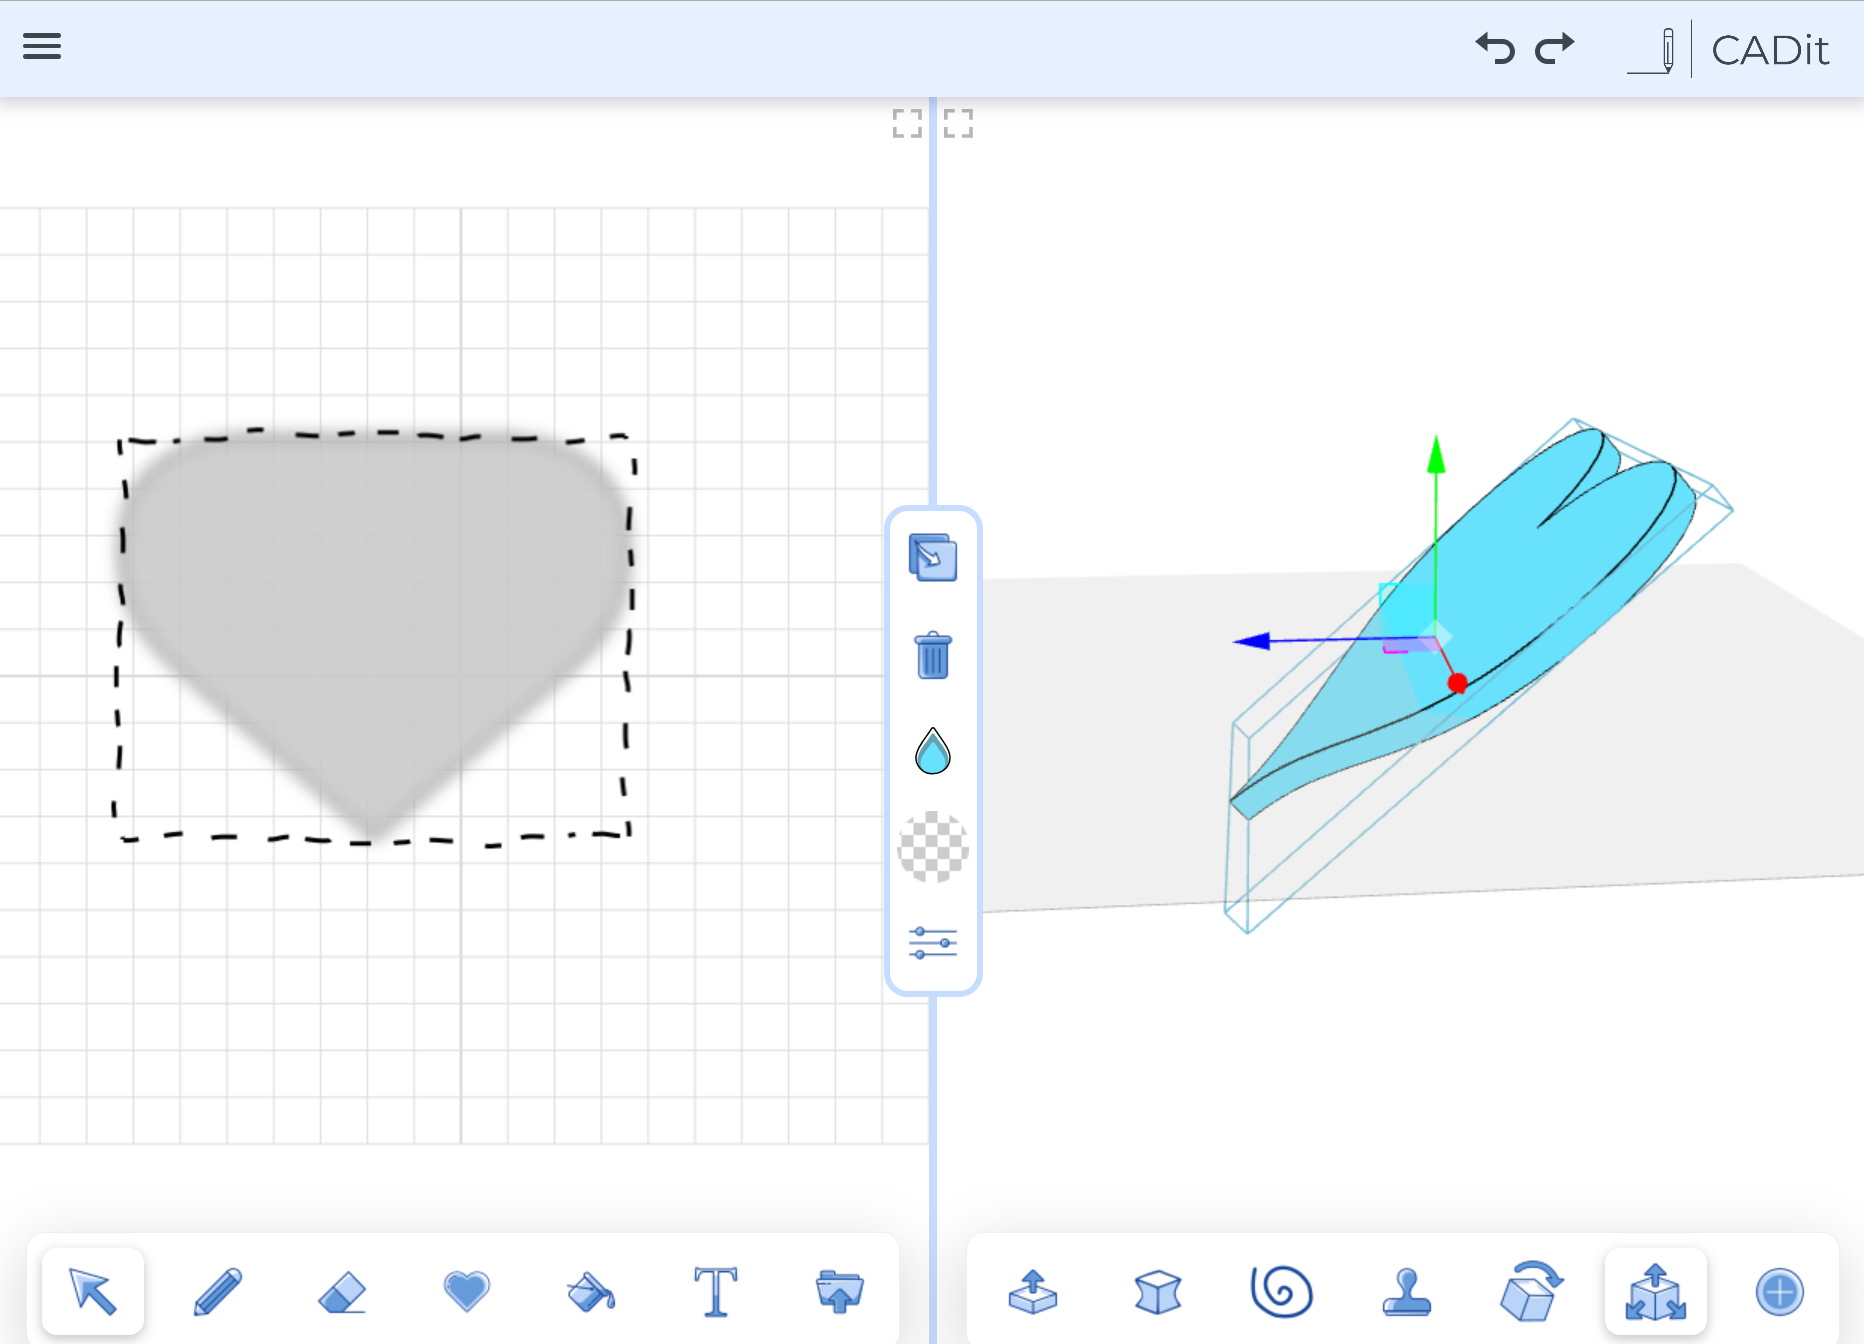Select the pencil drawing tool
This screenshot has width=1864, height=1344.
click(217, 1291)
